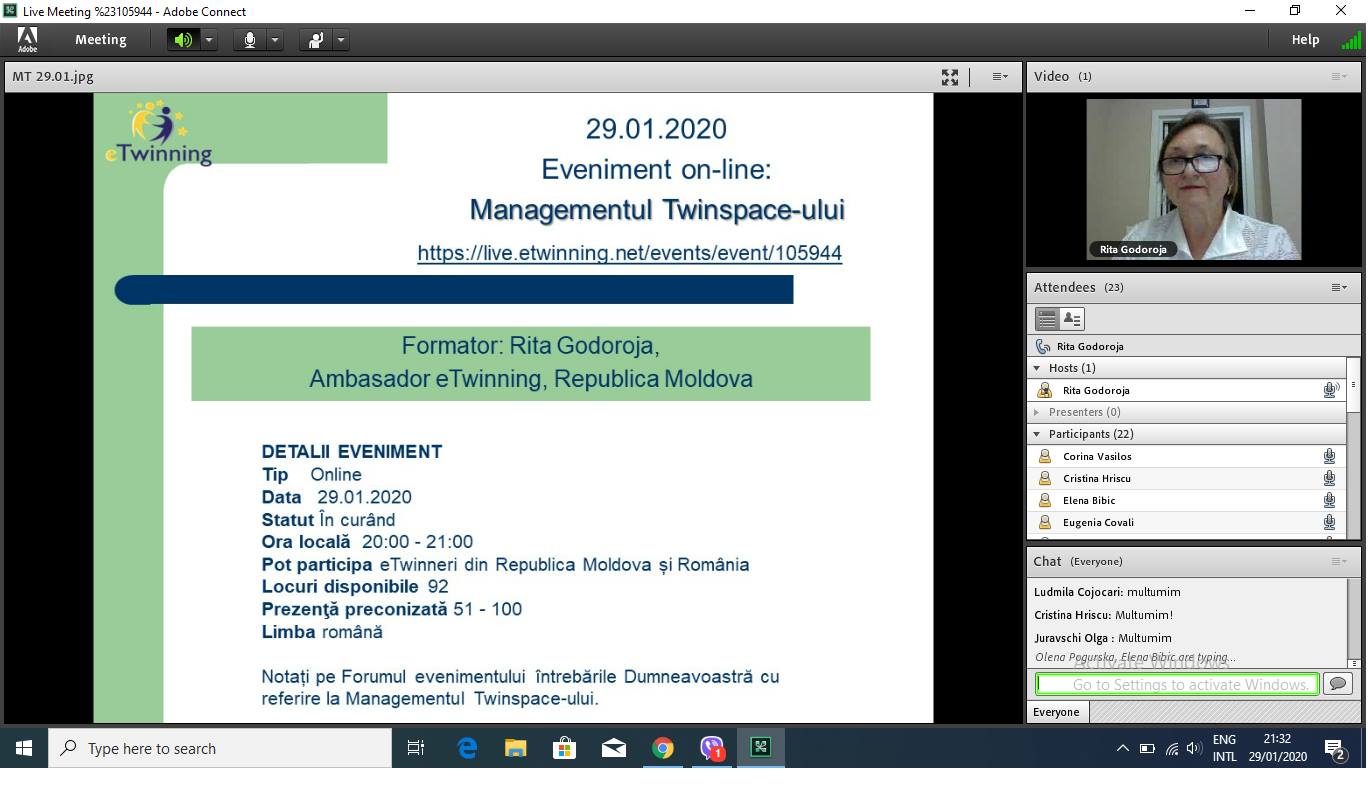The width and height of the screenshot is (1368, 790).
Task: Open Viber from the taskbar
Action: coord(712,748)
